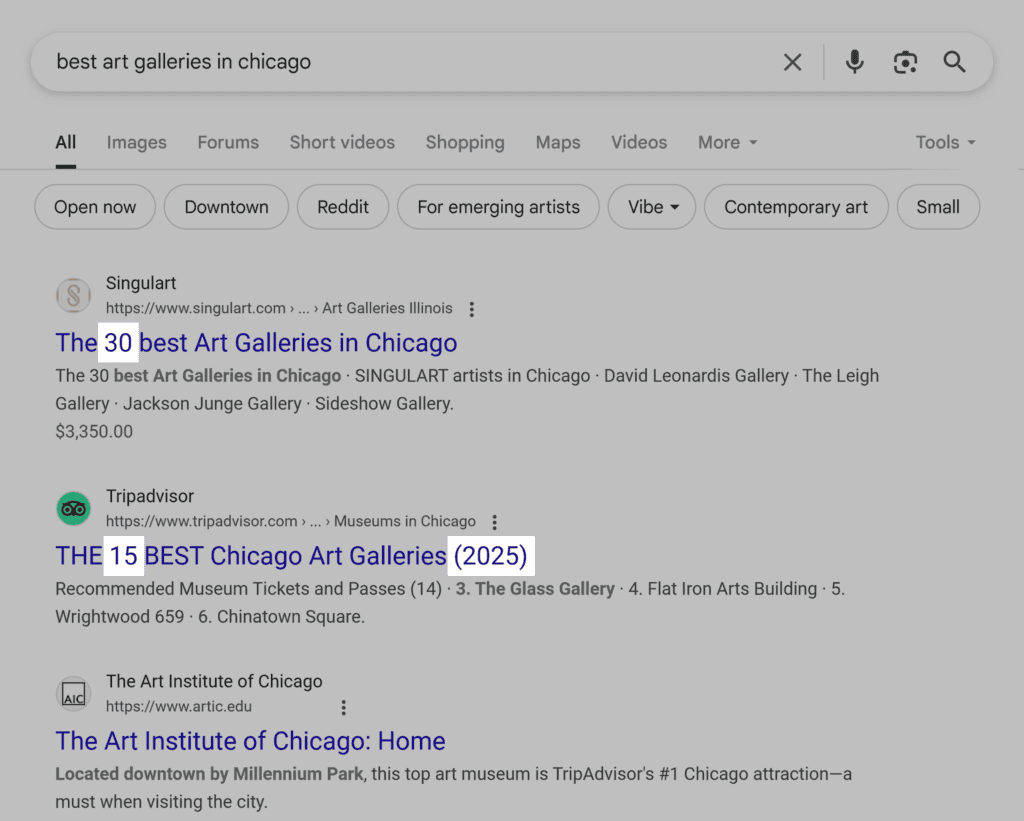This screenshot has height=821, width=1024.
Task: Open the Vibe dropdown filter
Action: tap(651, 207)
